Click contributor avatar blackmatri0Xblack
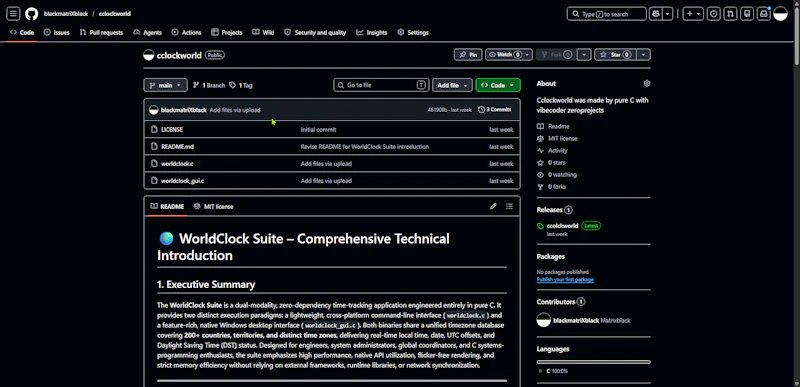The height and width of the screenshot is (387, 800). point(544,320)
